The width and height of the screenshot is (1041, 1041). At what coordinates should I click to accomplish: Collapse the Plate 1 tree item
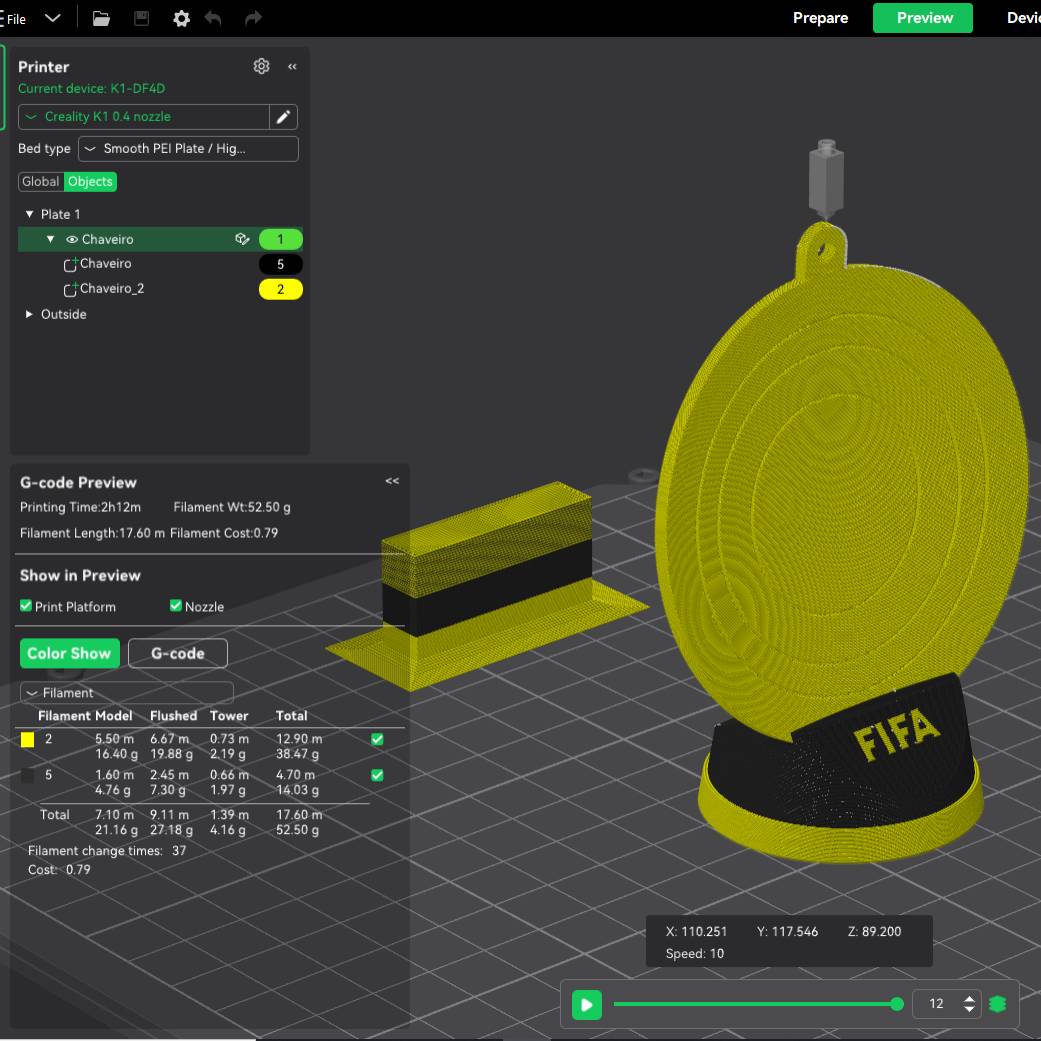[29, 214]
